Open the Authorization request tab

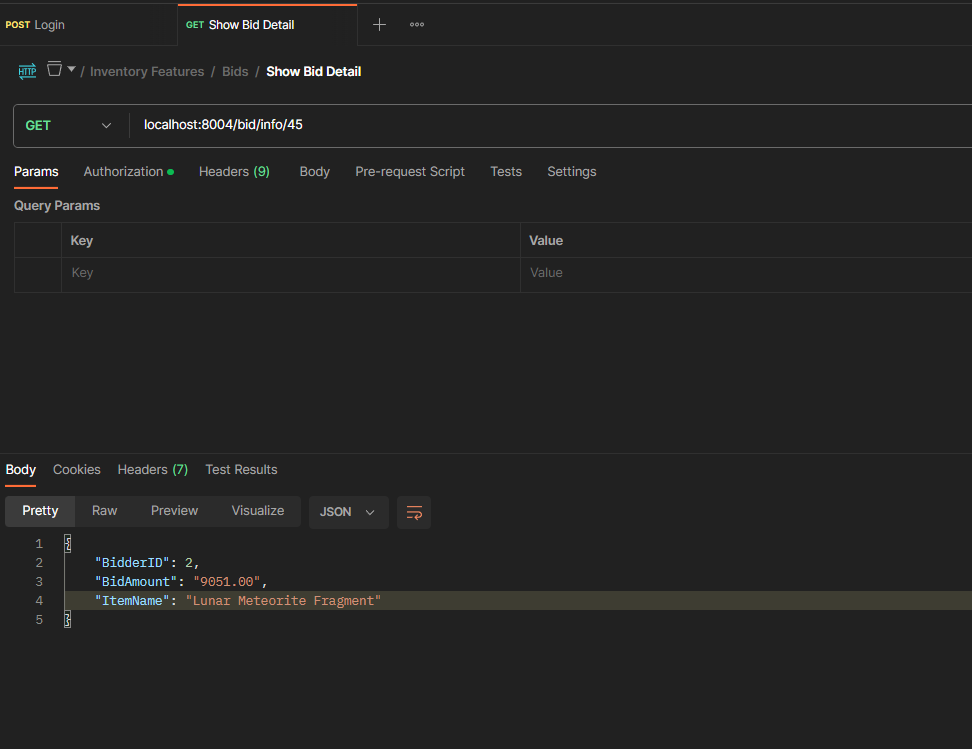[x=123, y=172]
